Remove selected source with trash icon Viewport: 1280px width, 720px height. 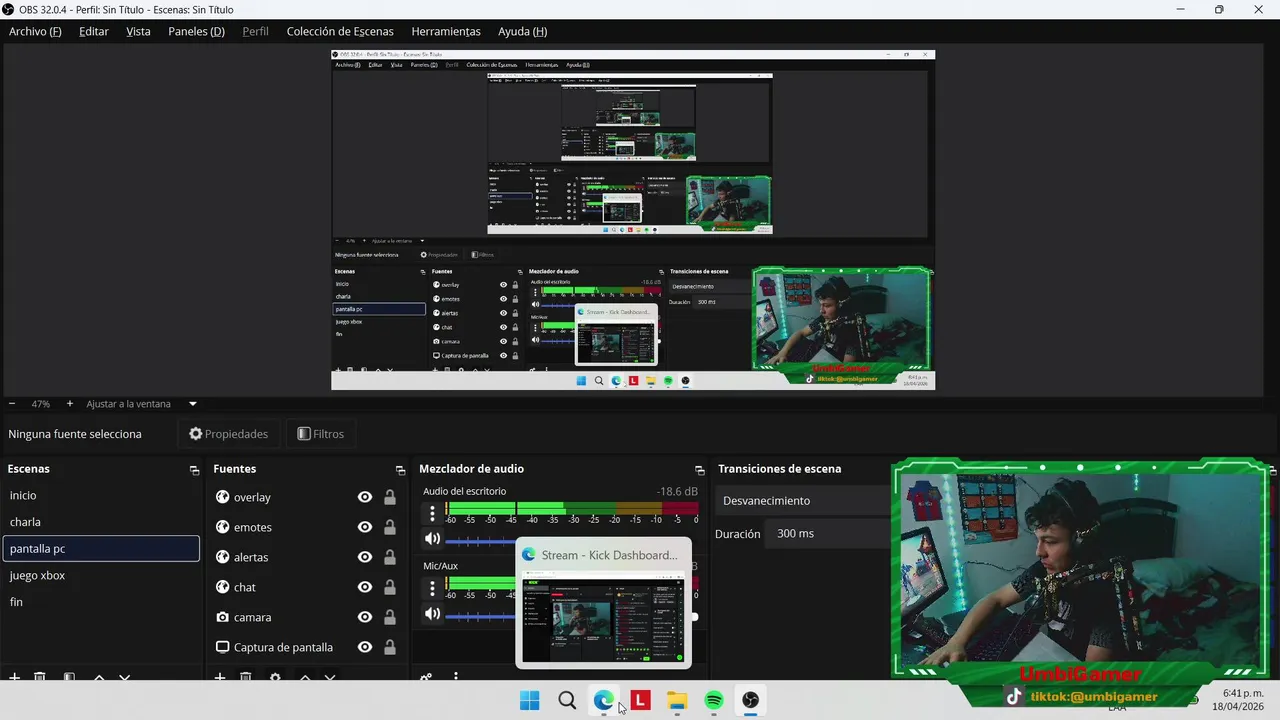pos(246,677)
